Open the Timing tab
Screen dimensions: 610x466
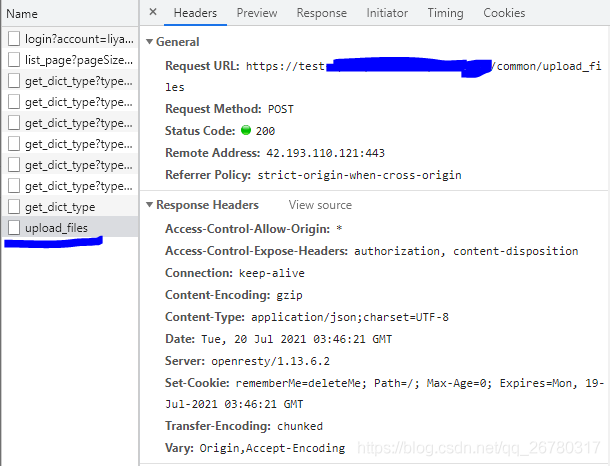pyautogui.click(x=445, y=13)
